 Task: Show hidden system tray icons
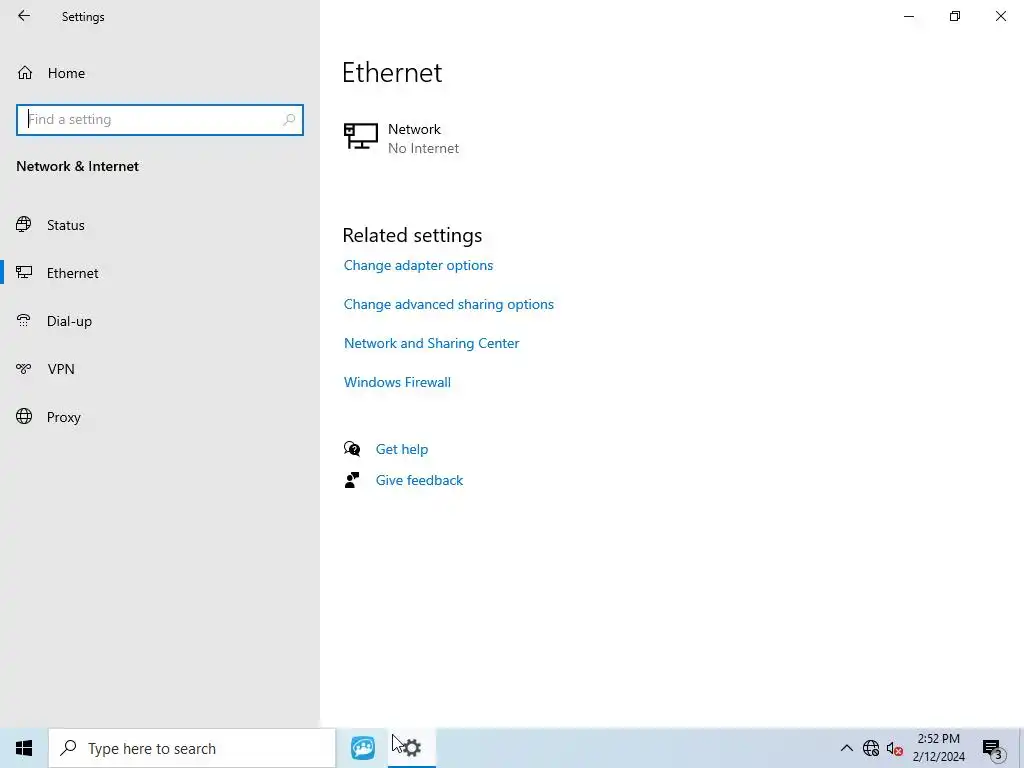coord(846,748)
